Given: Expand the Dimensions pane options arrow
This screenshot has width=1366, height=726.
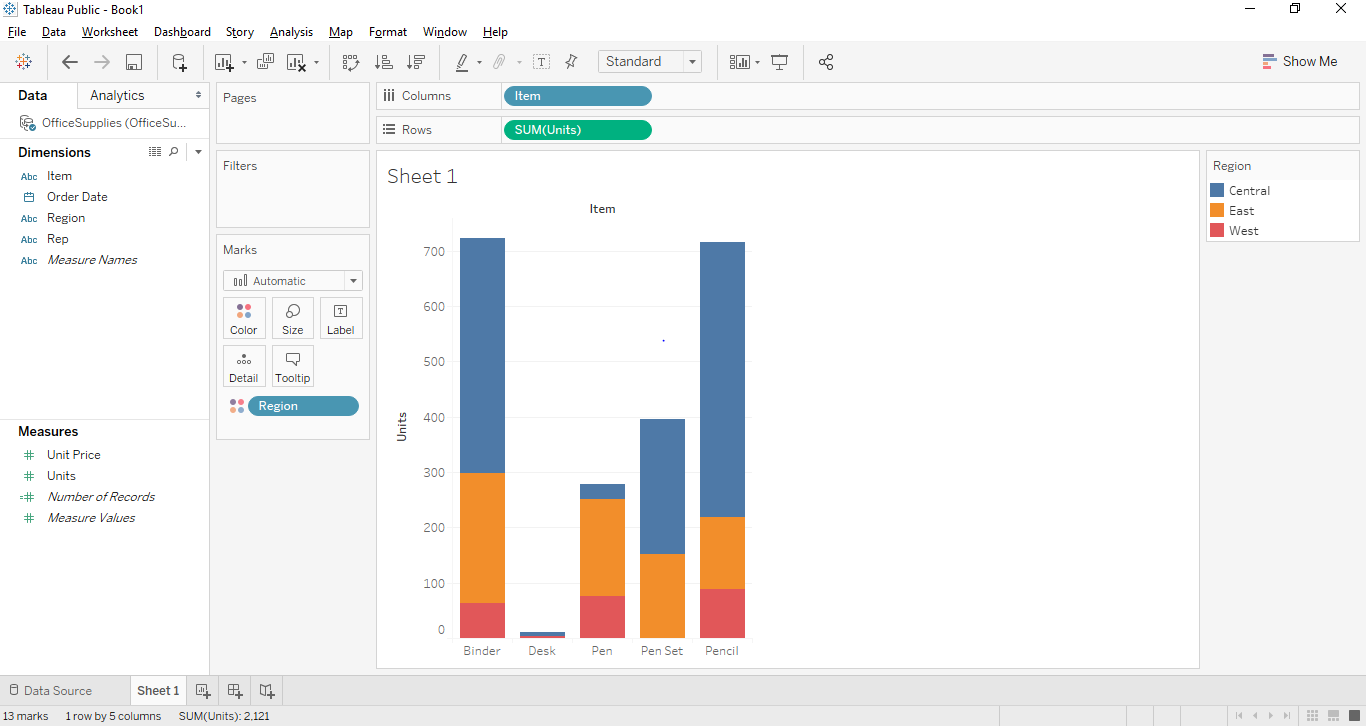Looking at the screenshot, I should (198, 152).
